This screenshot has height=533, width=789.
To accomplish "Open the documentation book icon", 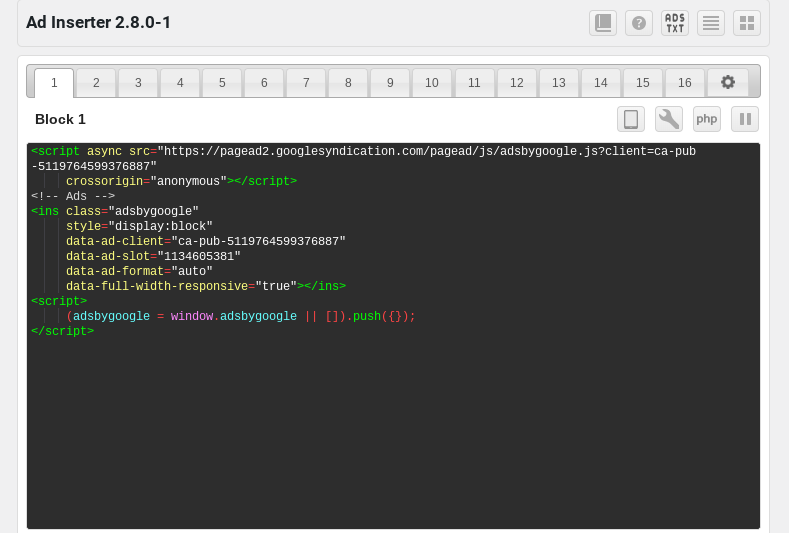I will point(603,23).
